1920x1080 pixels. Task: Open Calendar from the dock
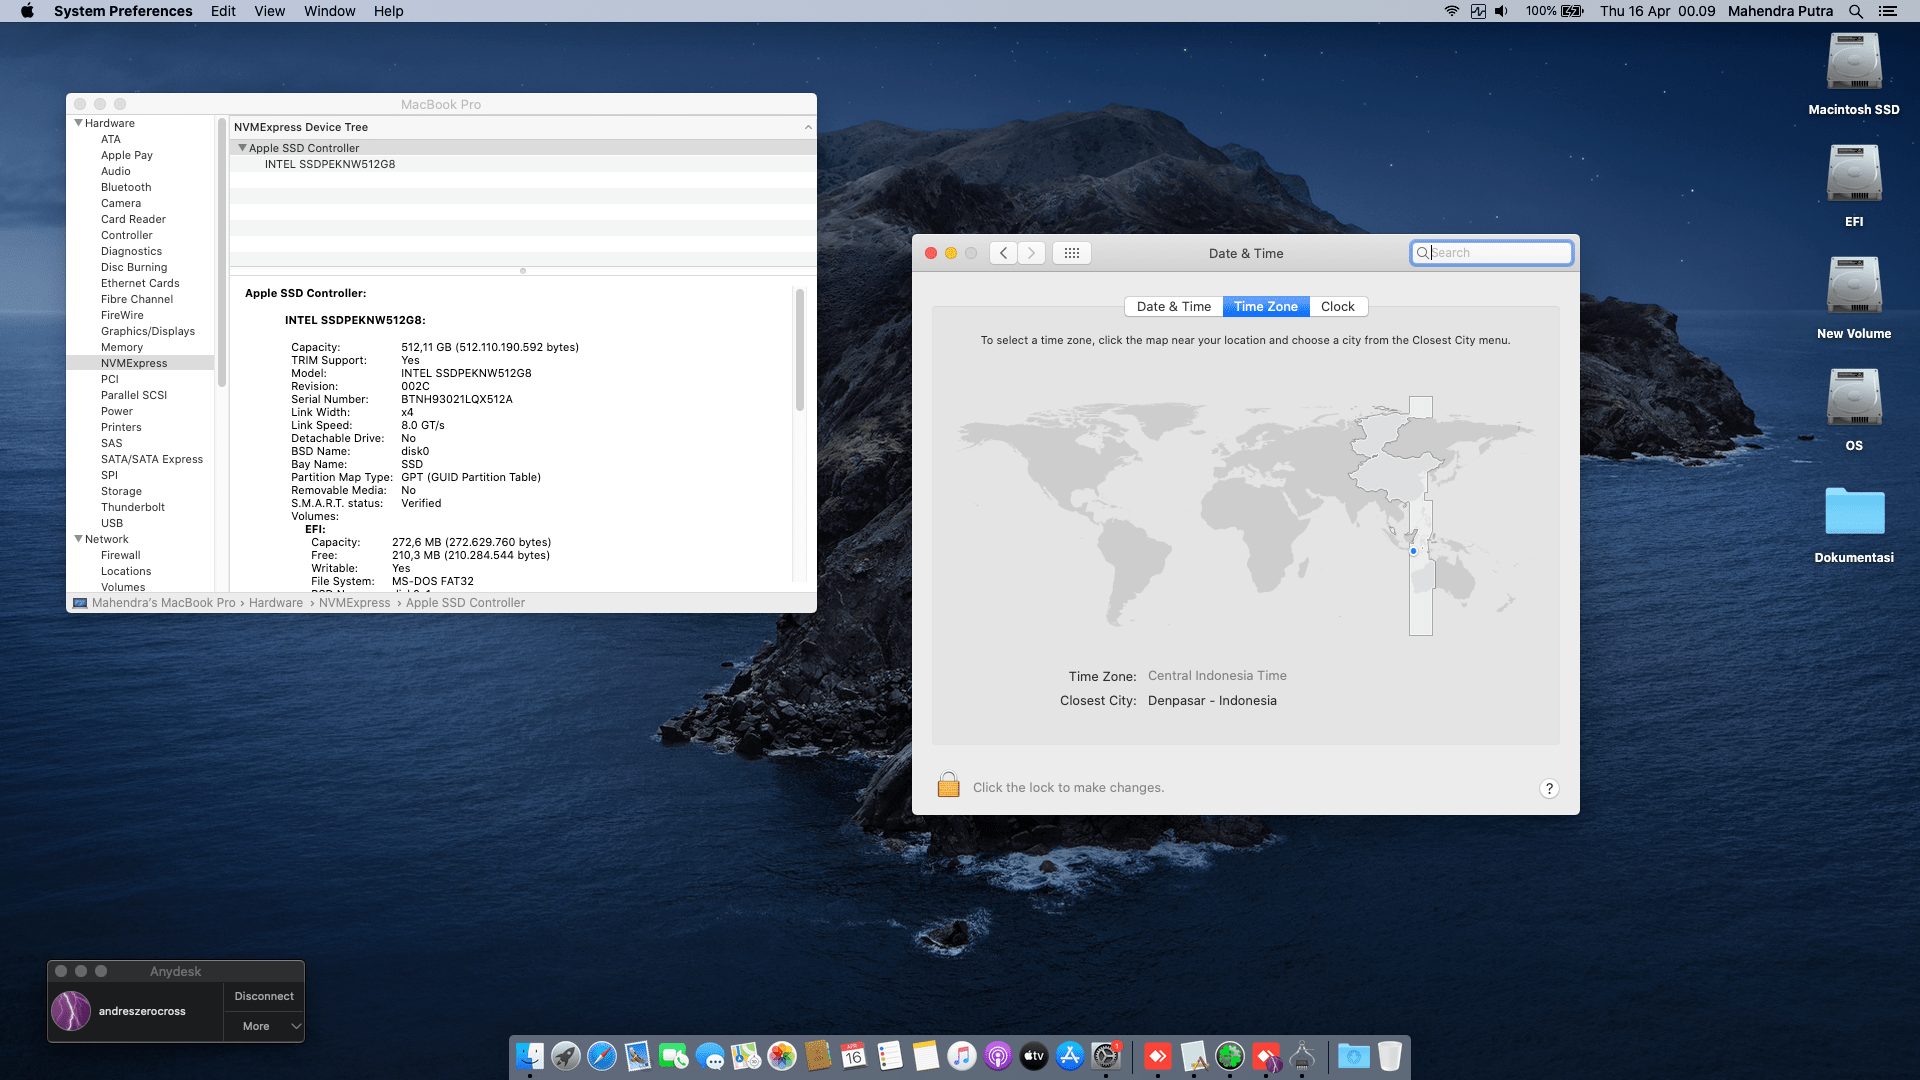854,1056
